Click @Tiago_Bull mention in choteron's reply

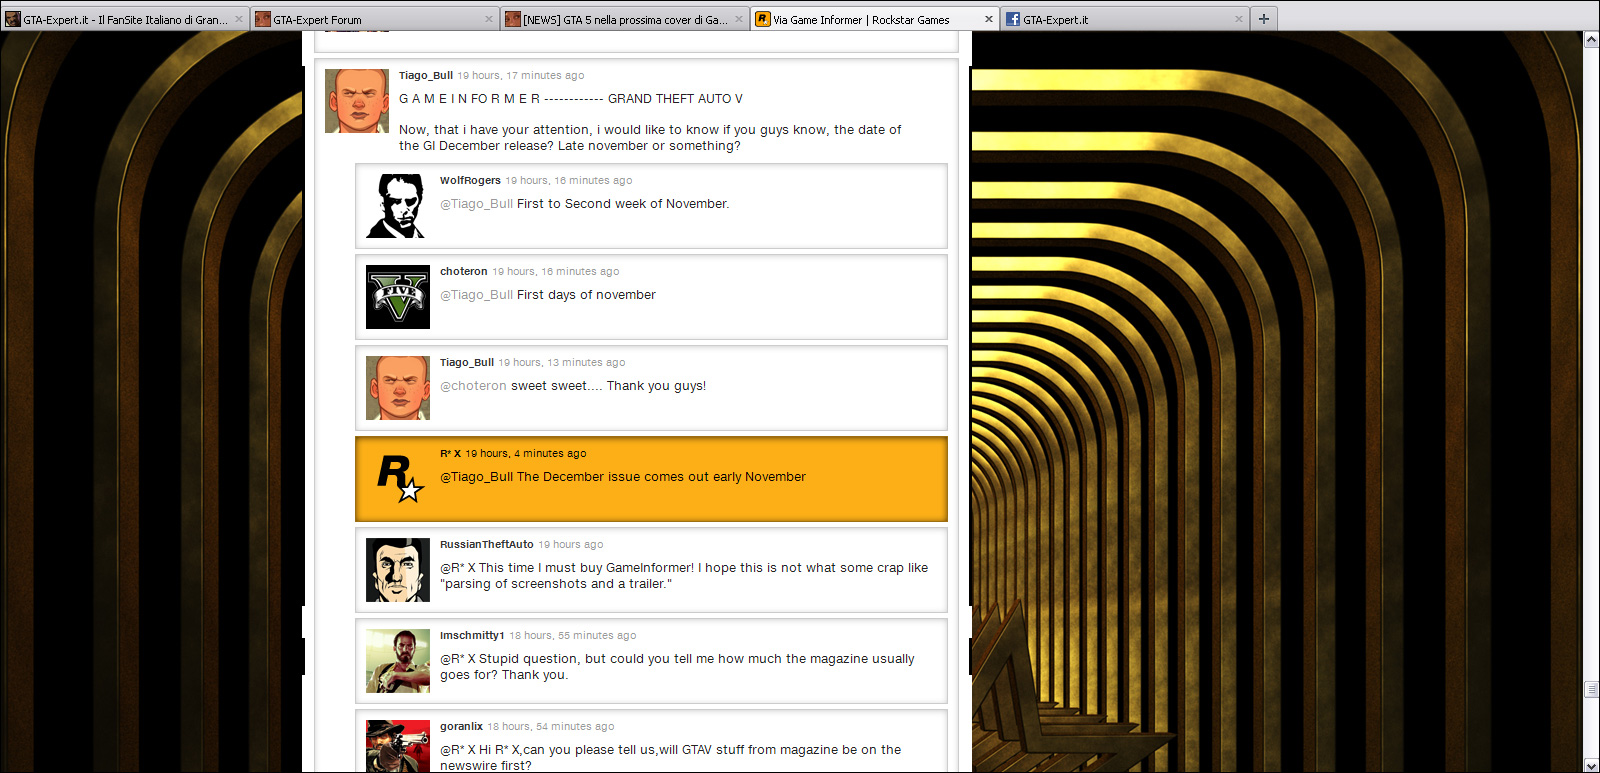[x=476, y=294]
